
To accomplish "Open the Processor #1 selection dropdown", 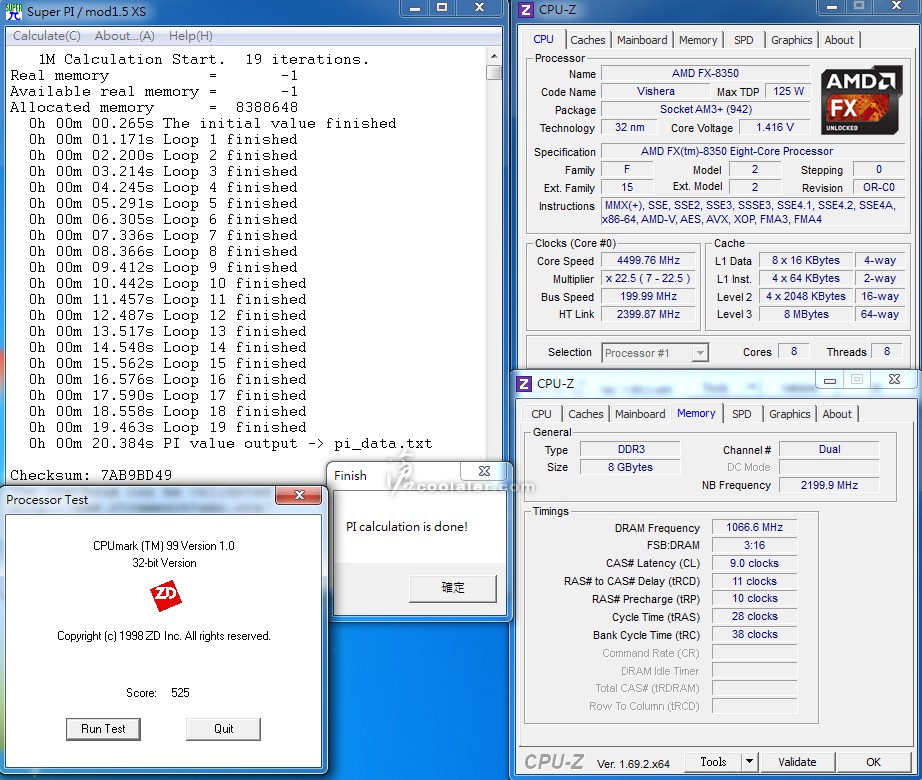I will pyautogui.click(x=698, y=352).
